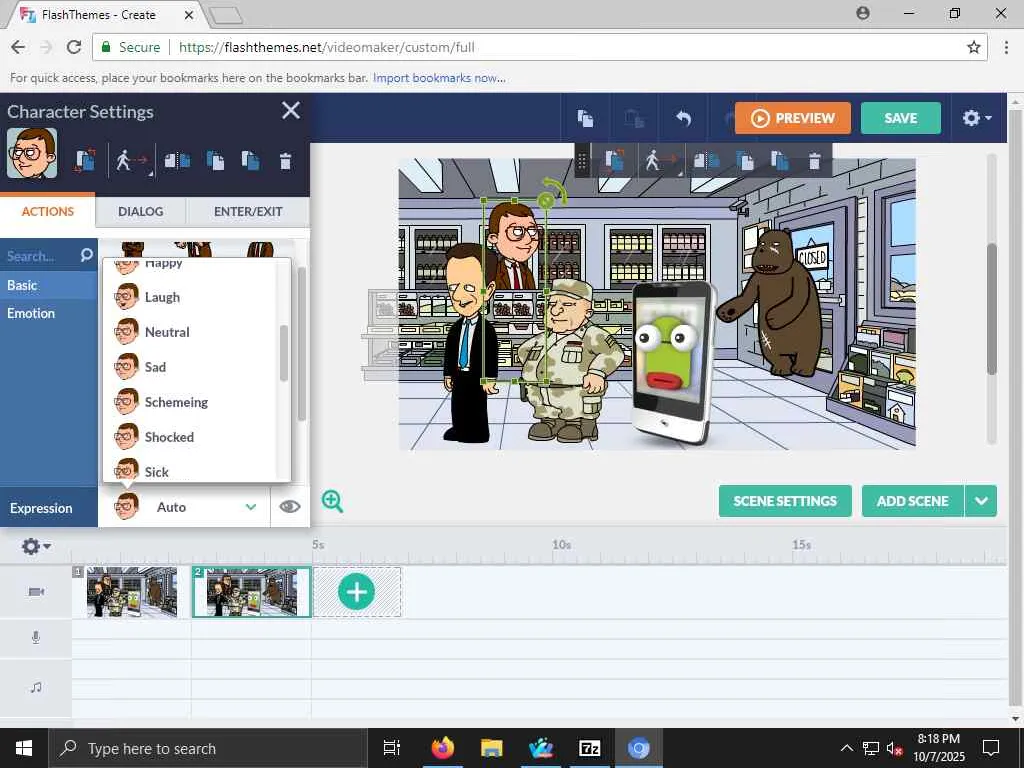Toggle the eye visibility icon beside Expression

click(x=289, y=507)
